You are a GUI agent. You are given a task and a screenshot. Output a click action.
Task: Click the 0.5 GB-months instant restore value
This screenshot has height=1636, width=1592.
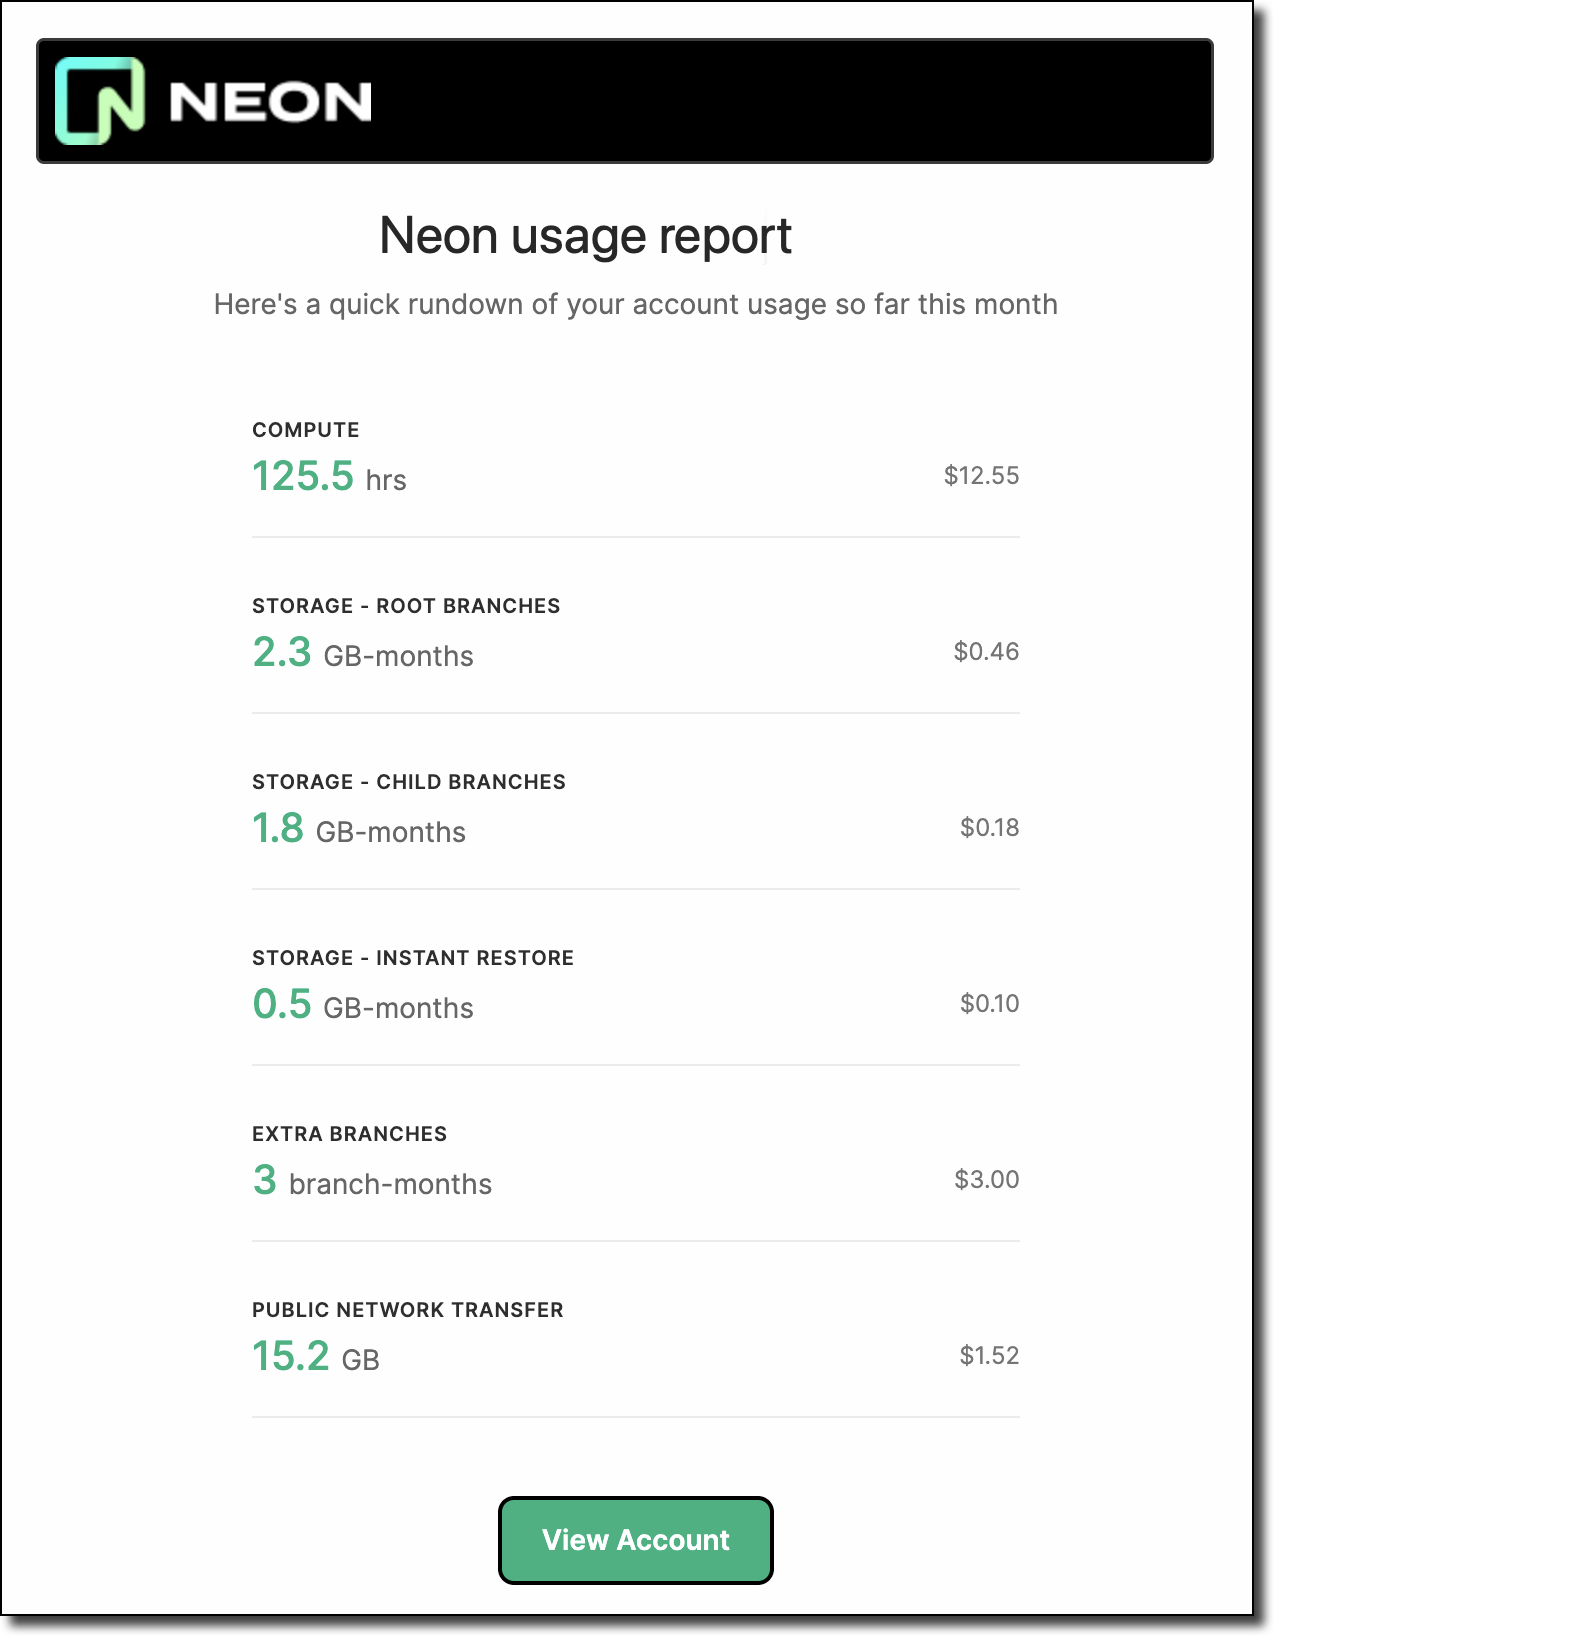[363, 1005]
